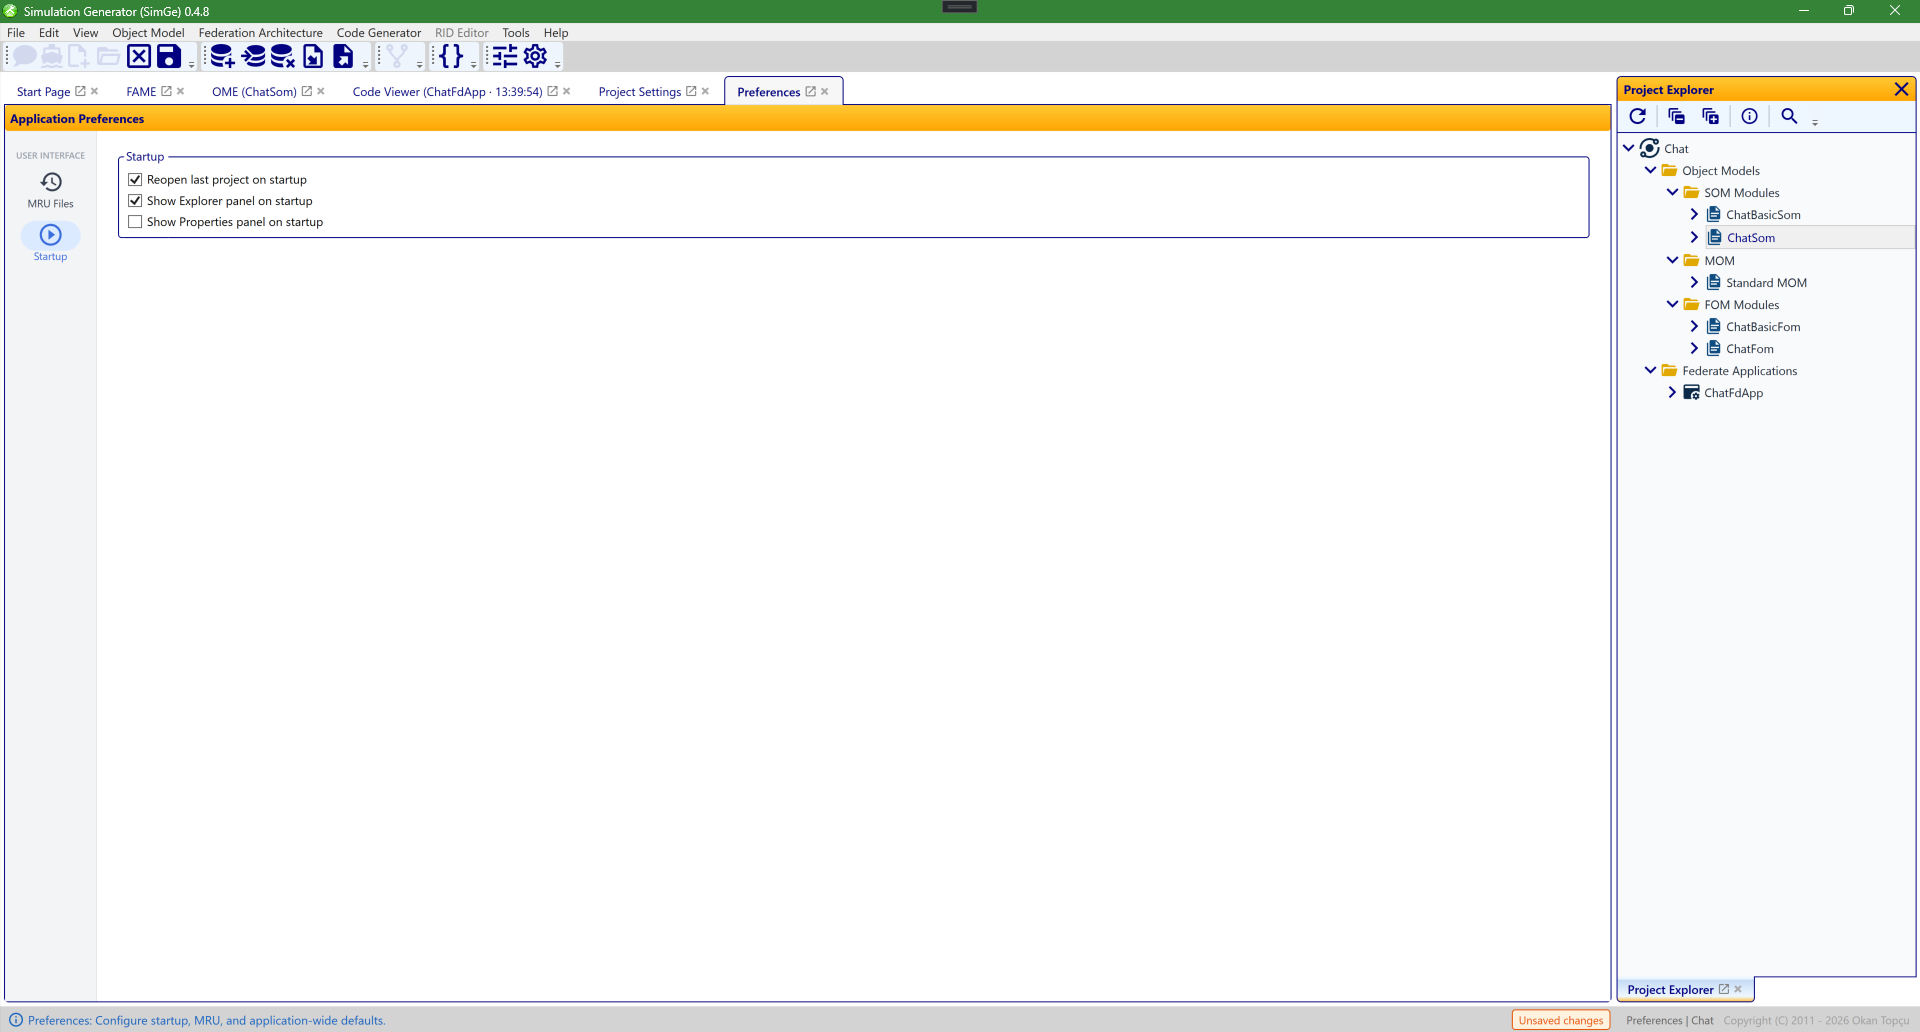This screenshot has width=1920, height=1032.
Task: Click the Unsaved changes status badge
Action: [x=1560, y=1020]
